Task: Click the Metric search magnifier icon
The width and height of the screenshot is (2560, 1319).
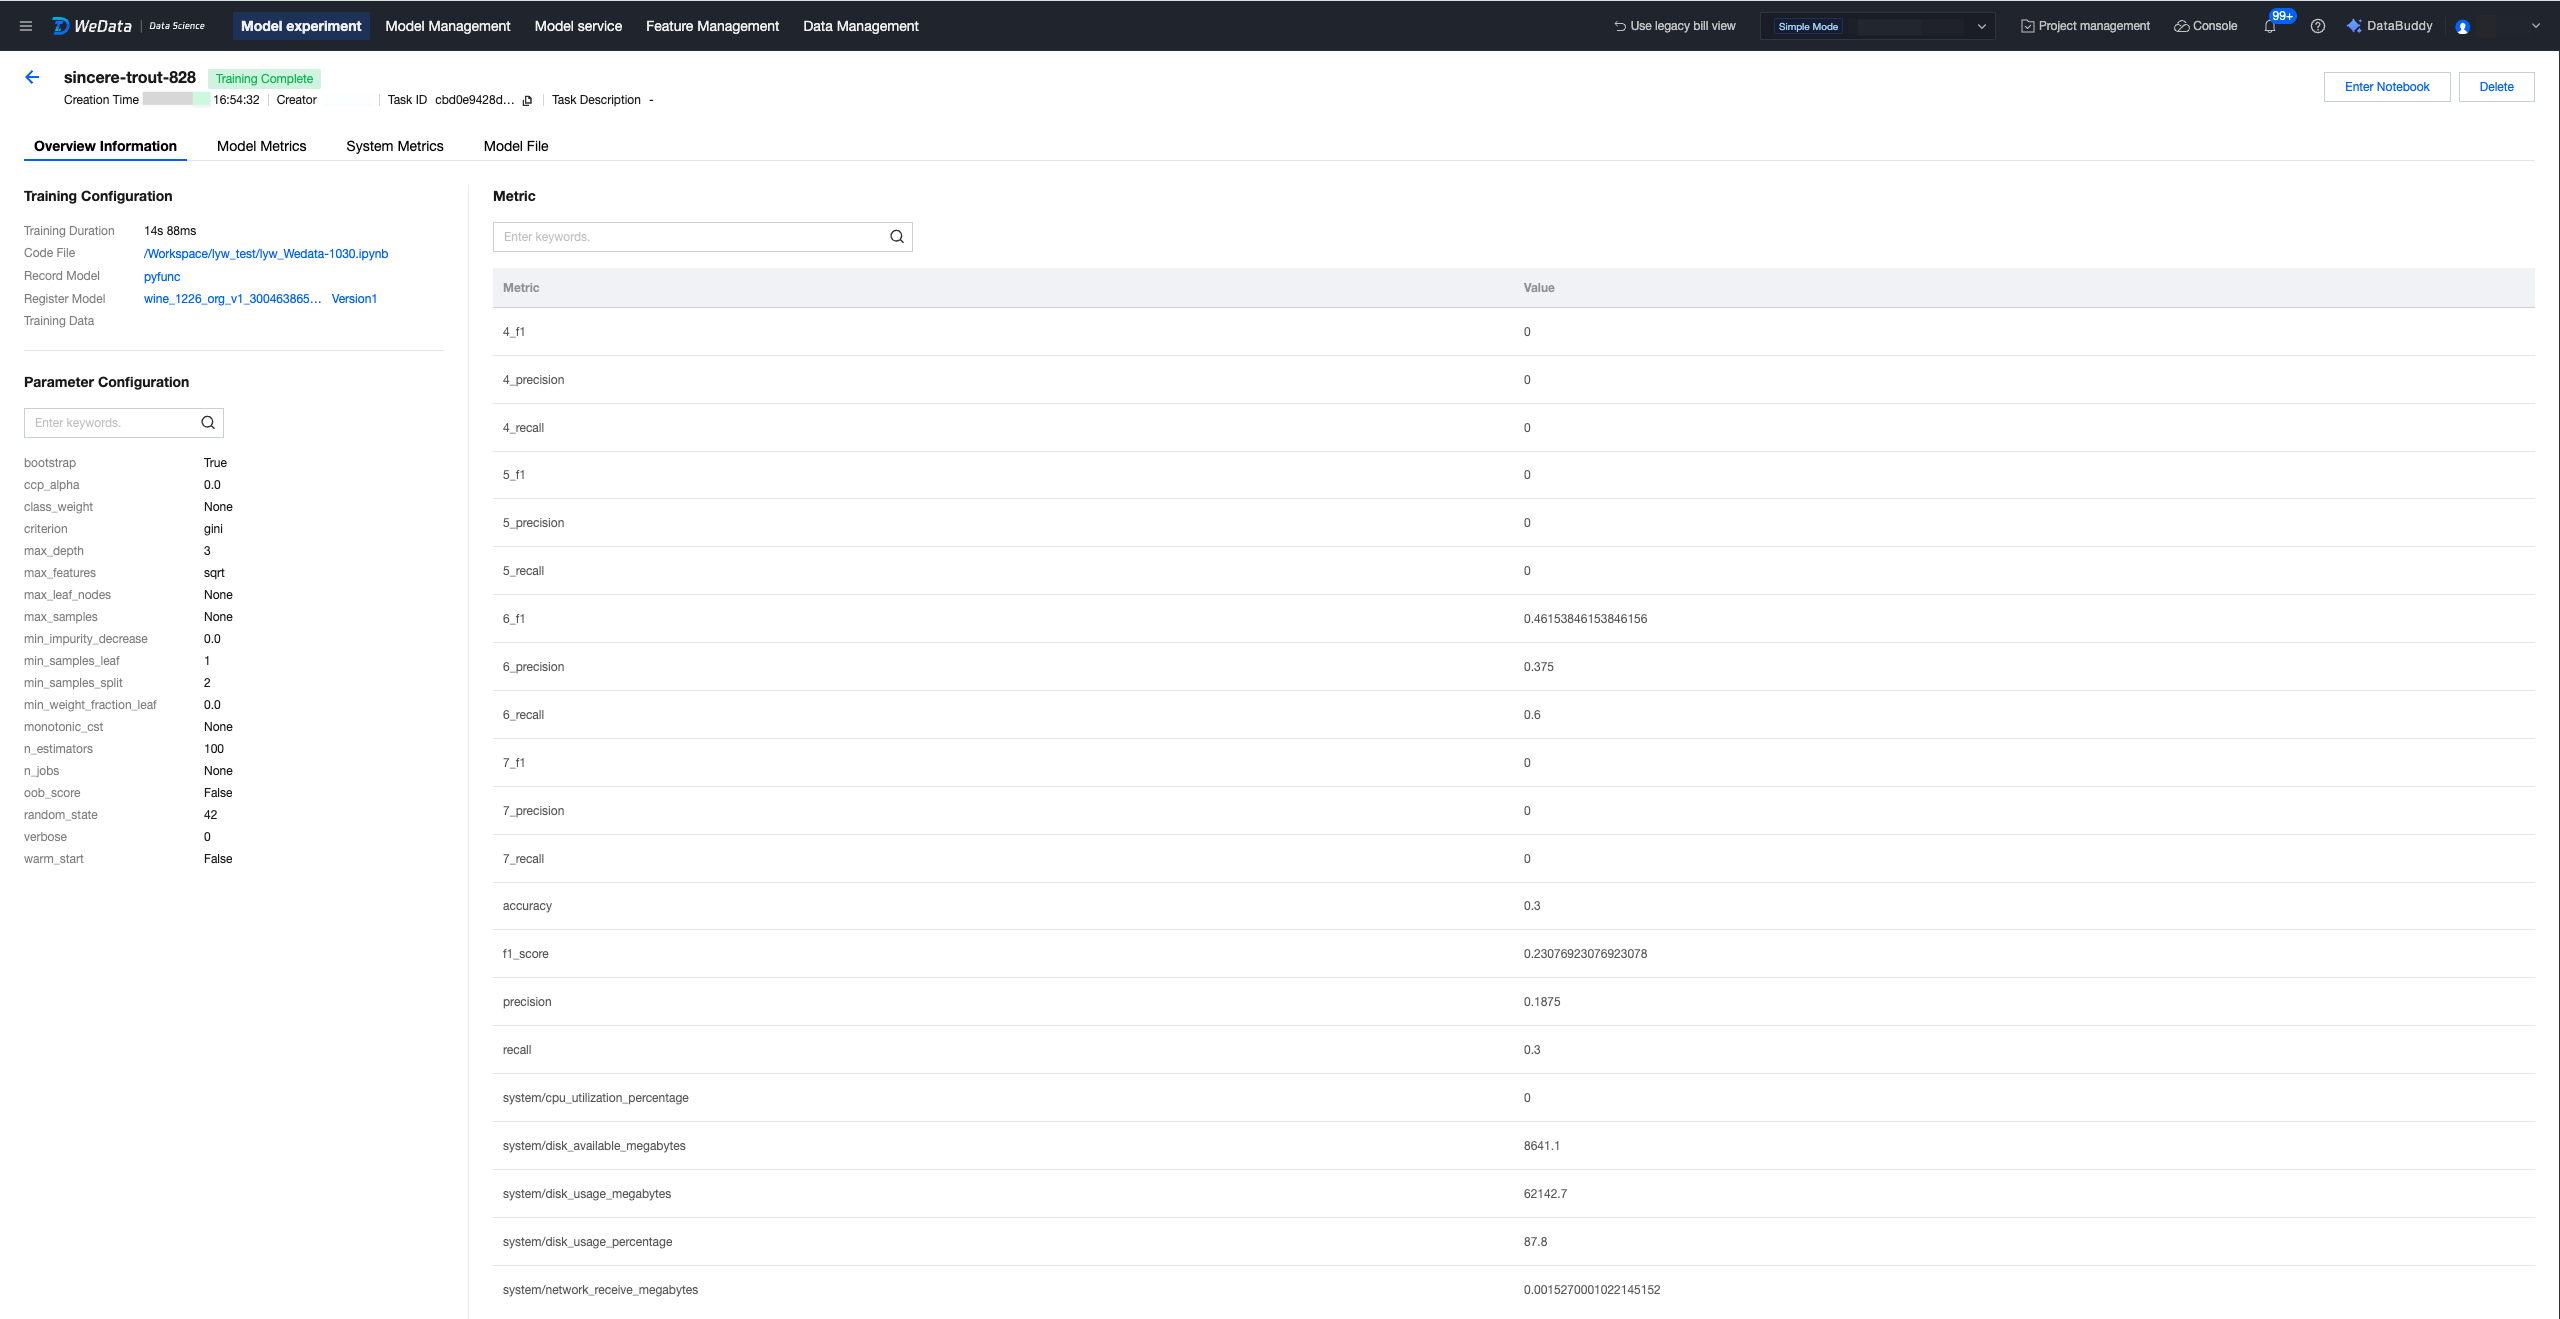Action: (897, 237)
